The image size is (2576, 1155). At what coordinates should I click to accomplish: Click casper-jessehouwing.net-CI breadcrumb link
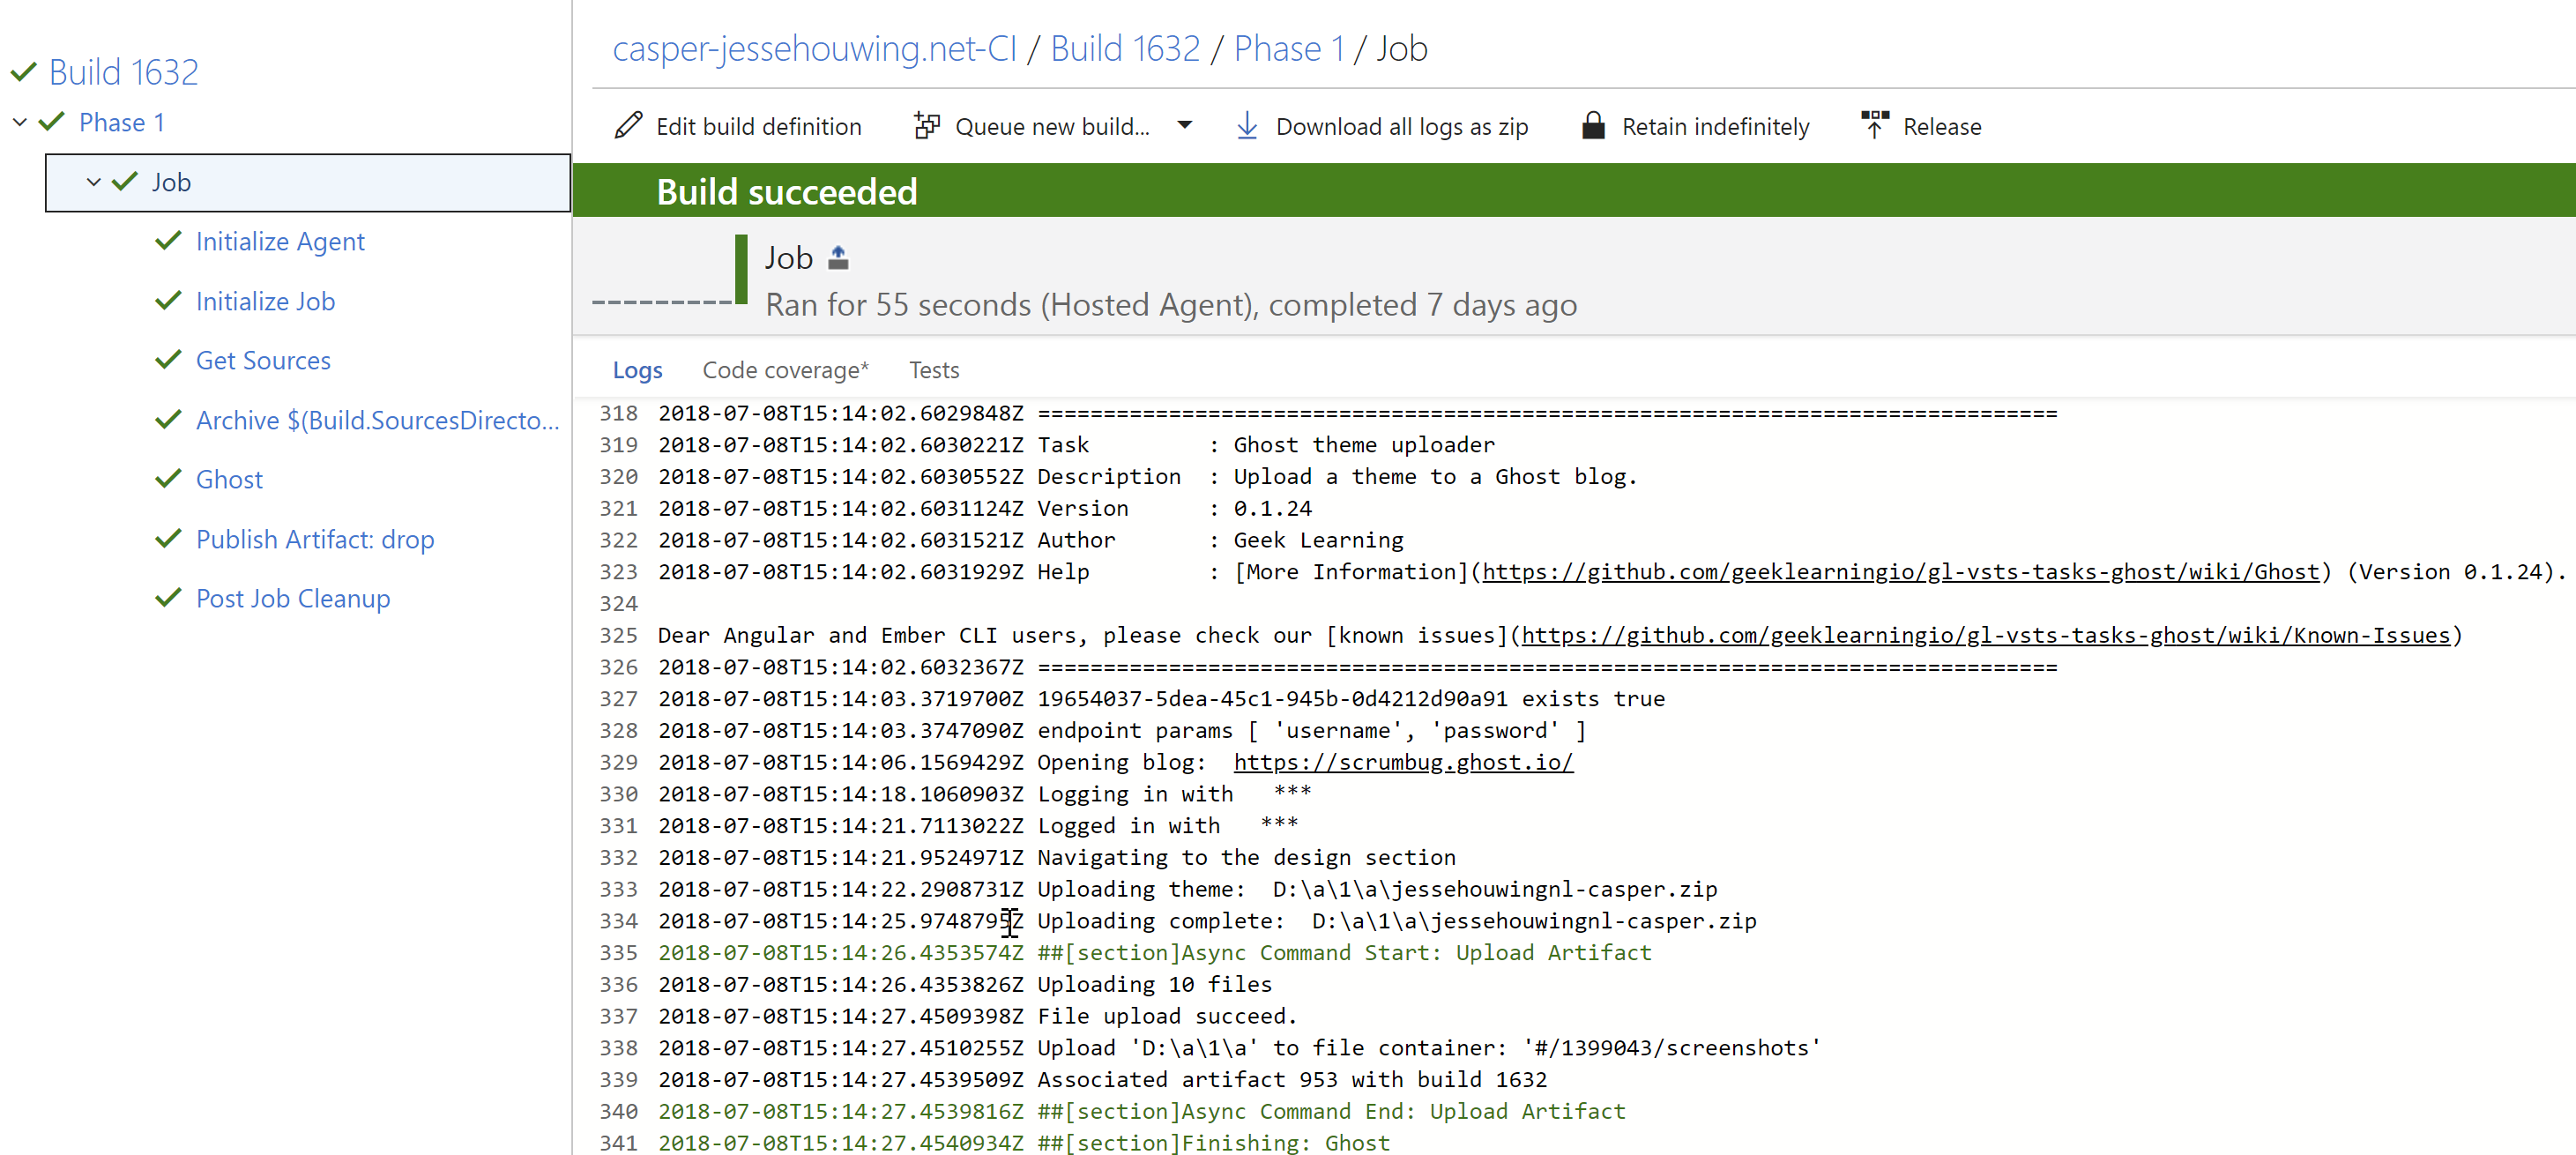tap(814, 48)
